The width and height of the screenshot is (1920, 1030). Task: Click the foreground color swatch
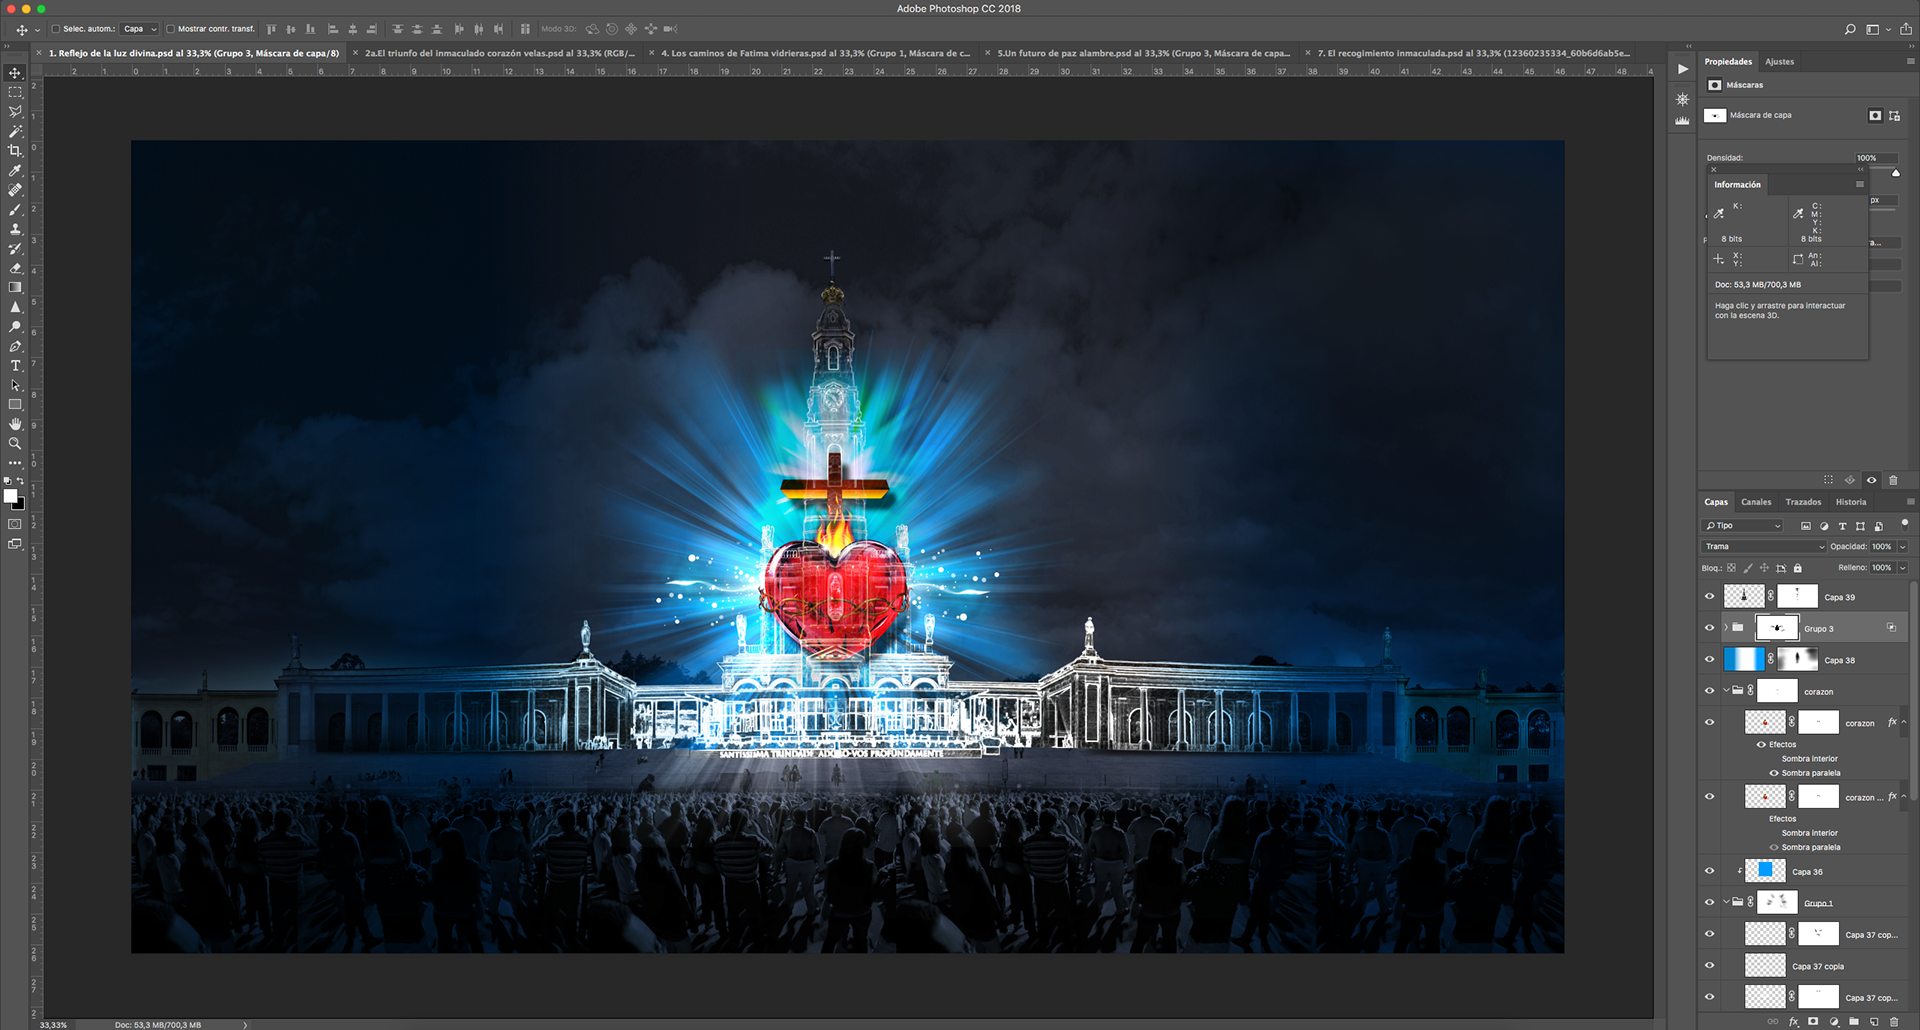click(10, 495)
